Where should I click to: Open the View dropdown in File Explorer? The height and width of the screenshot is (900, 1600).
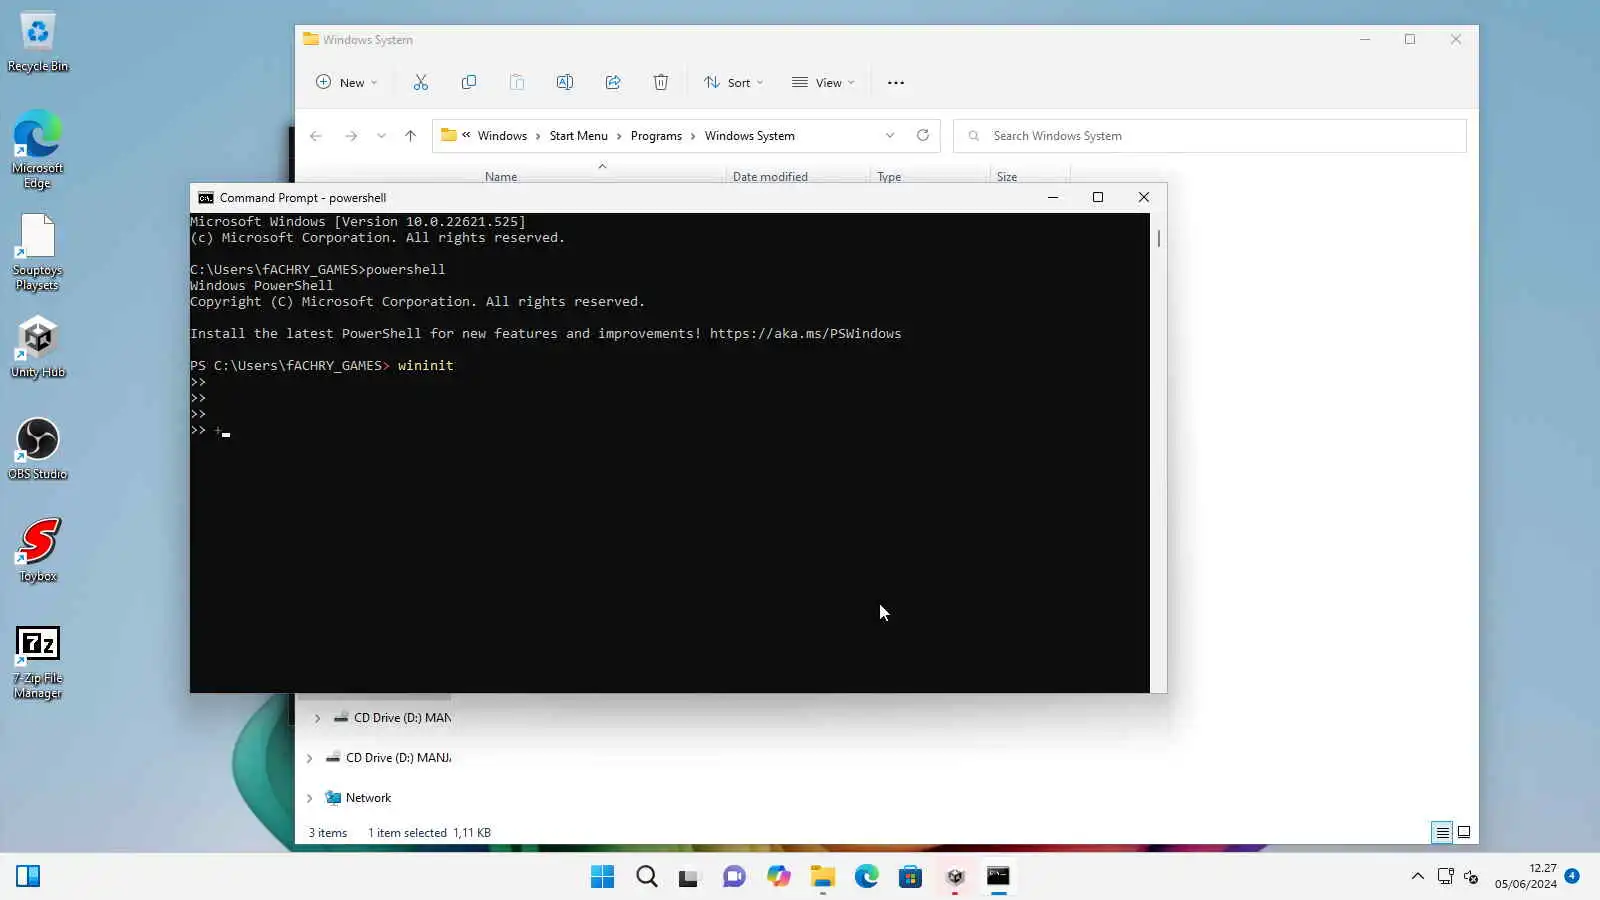point(823,83)
